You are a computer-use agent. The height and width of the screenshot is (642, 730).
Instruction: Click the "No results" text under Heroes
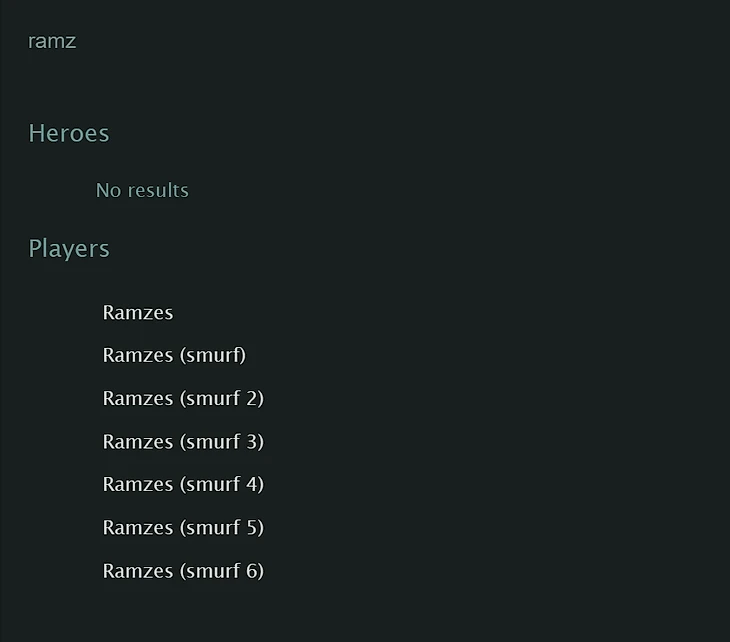(x=142, y=190)
